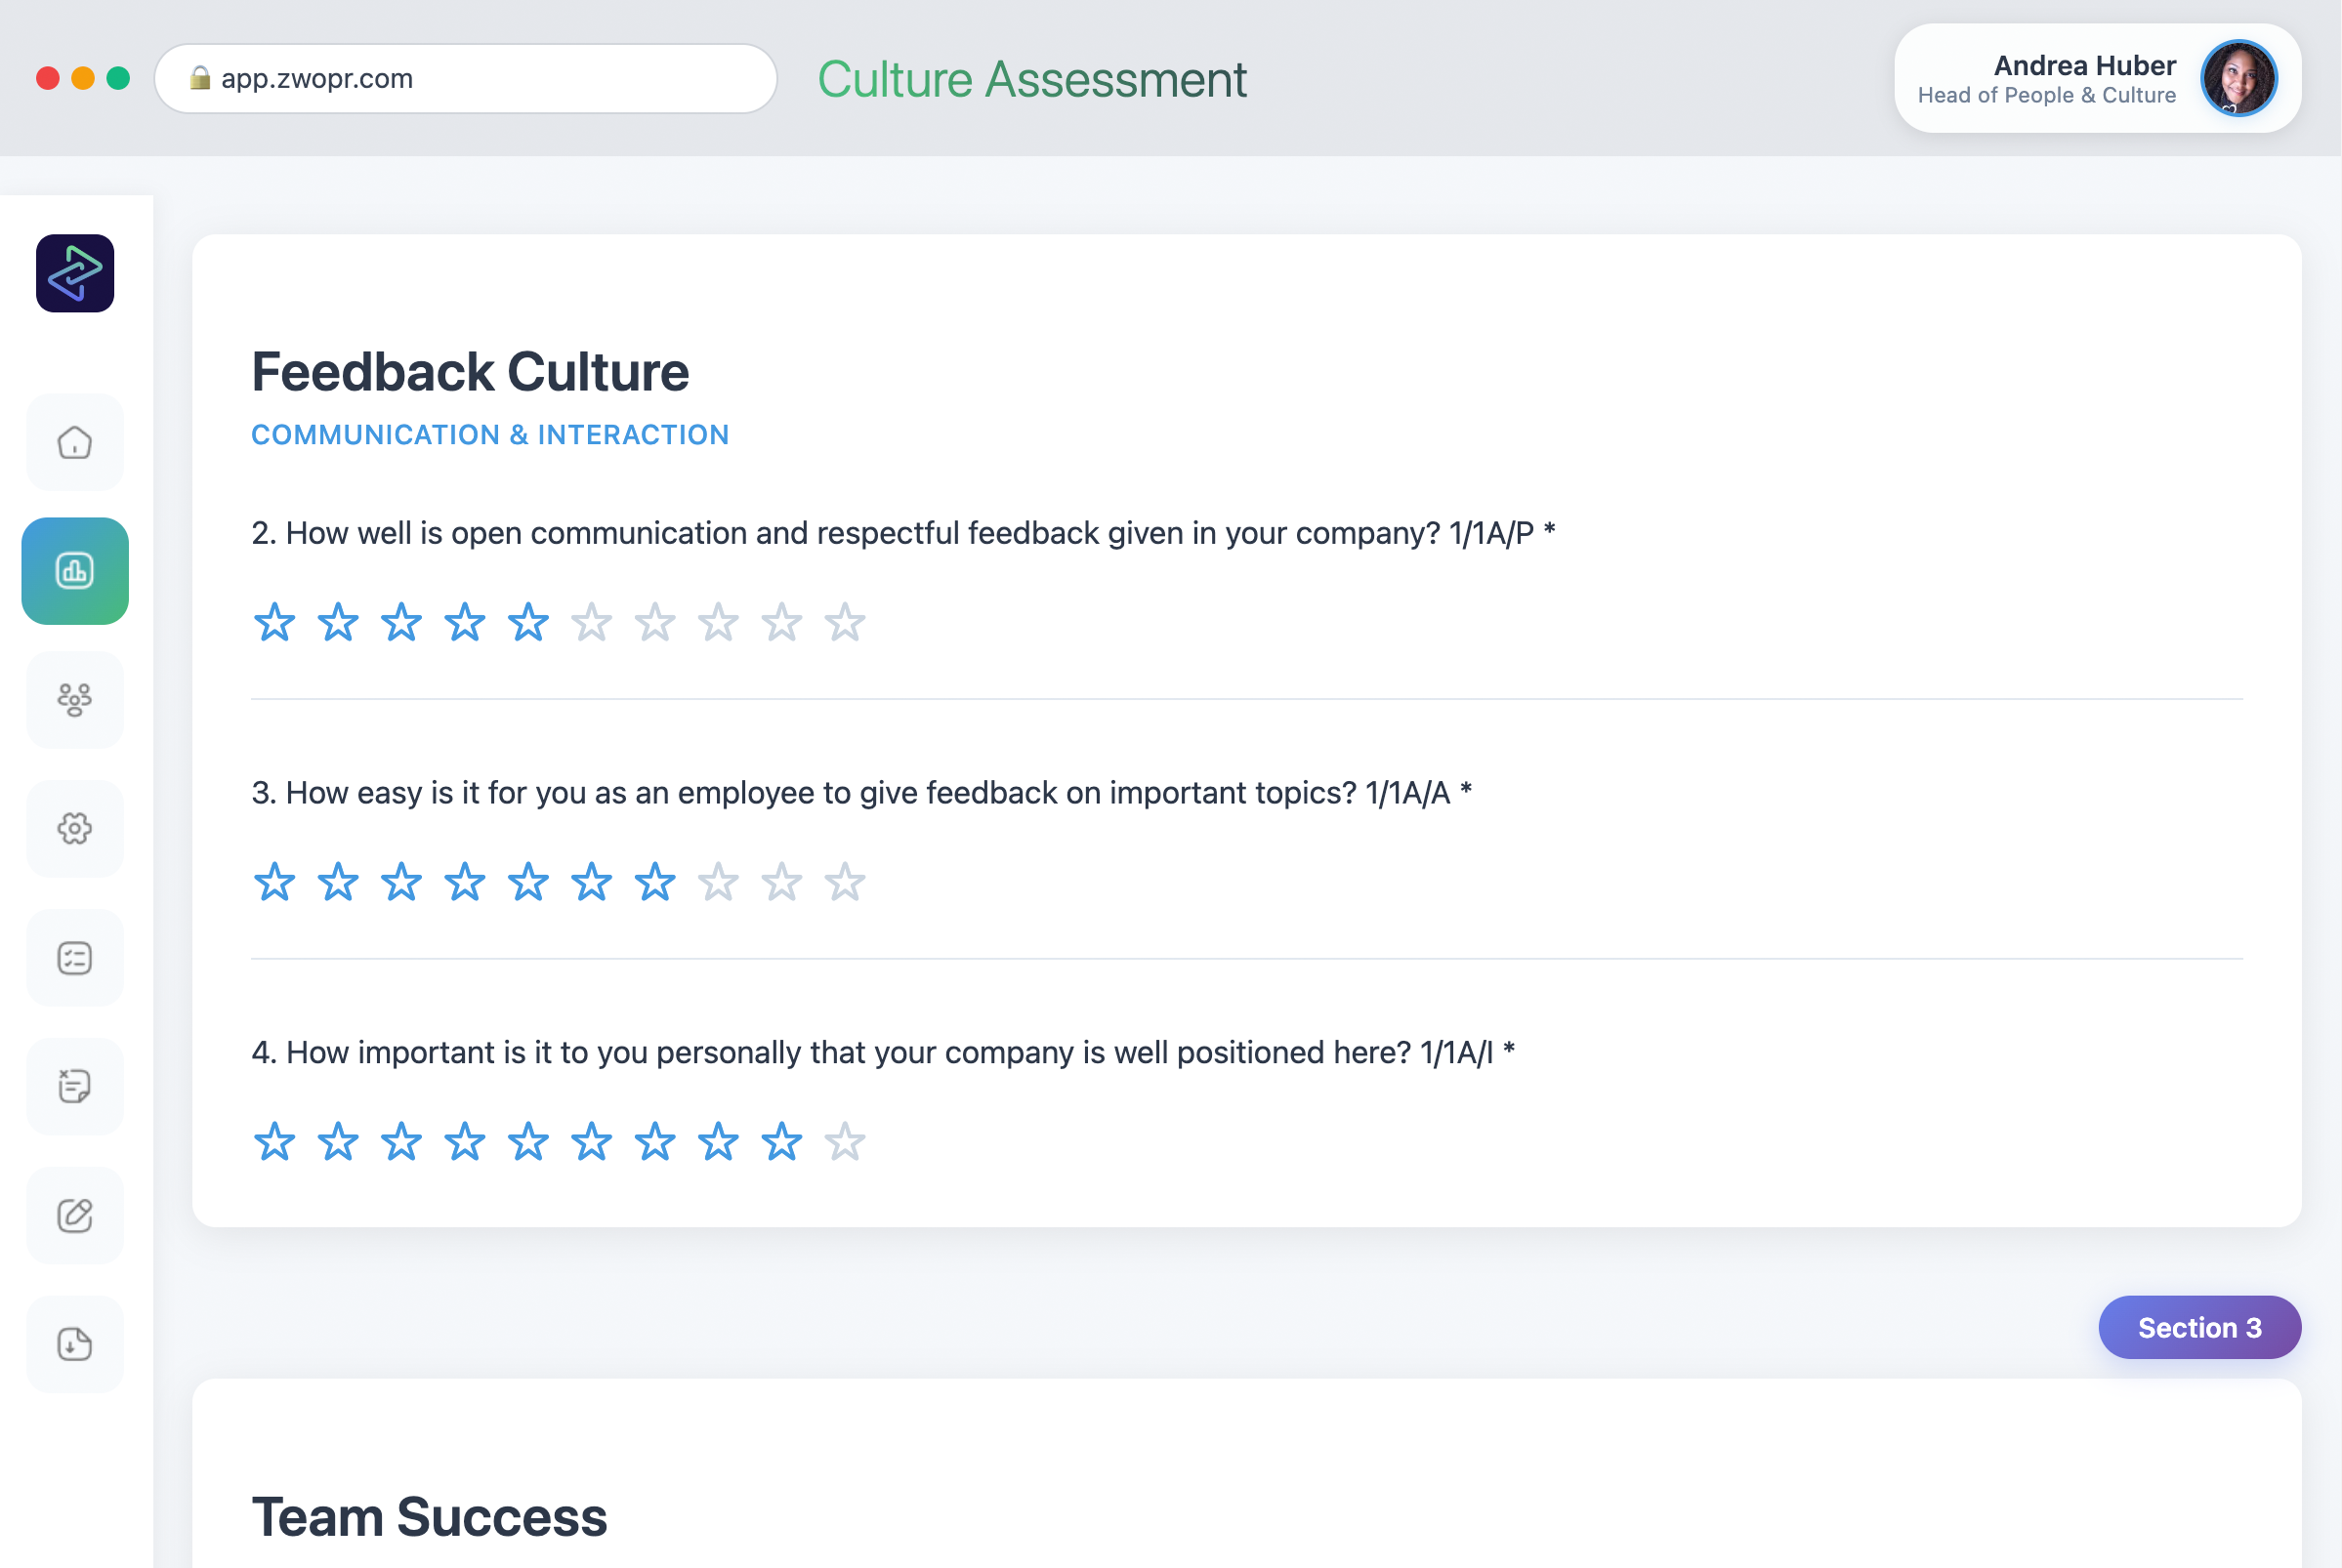Click the Section 3 button
The height and width of the screenshot is (1568, 2342).
coord(2198,1327)
